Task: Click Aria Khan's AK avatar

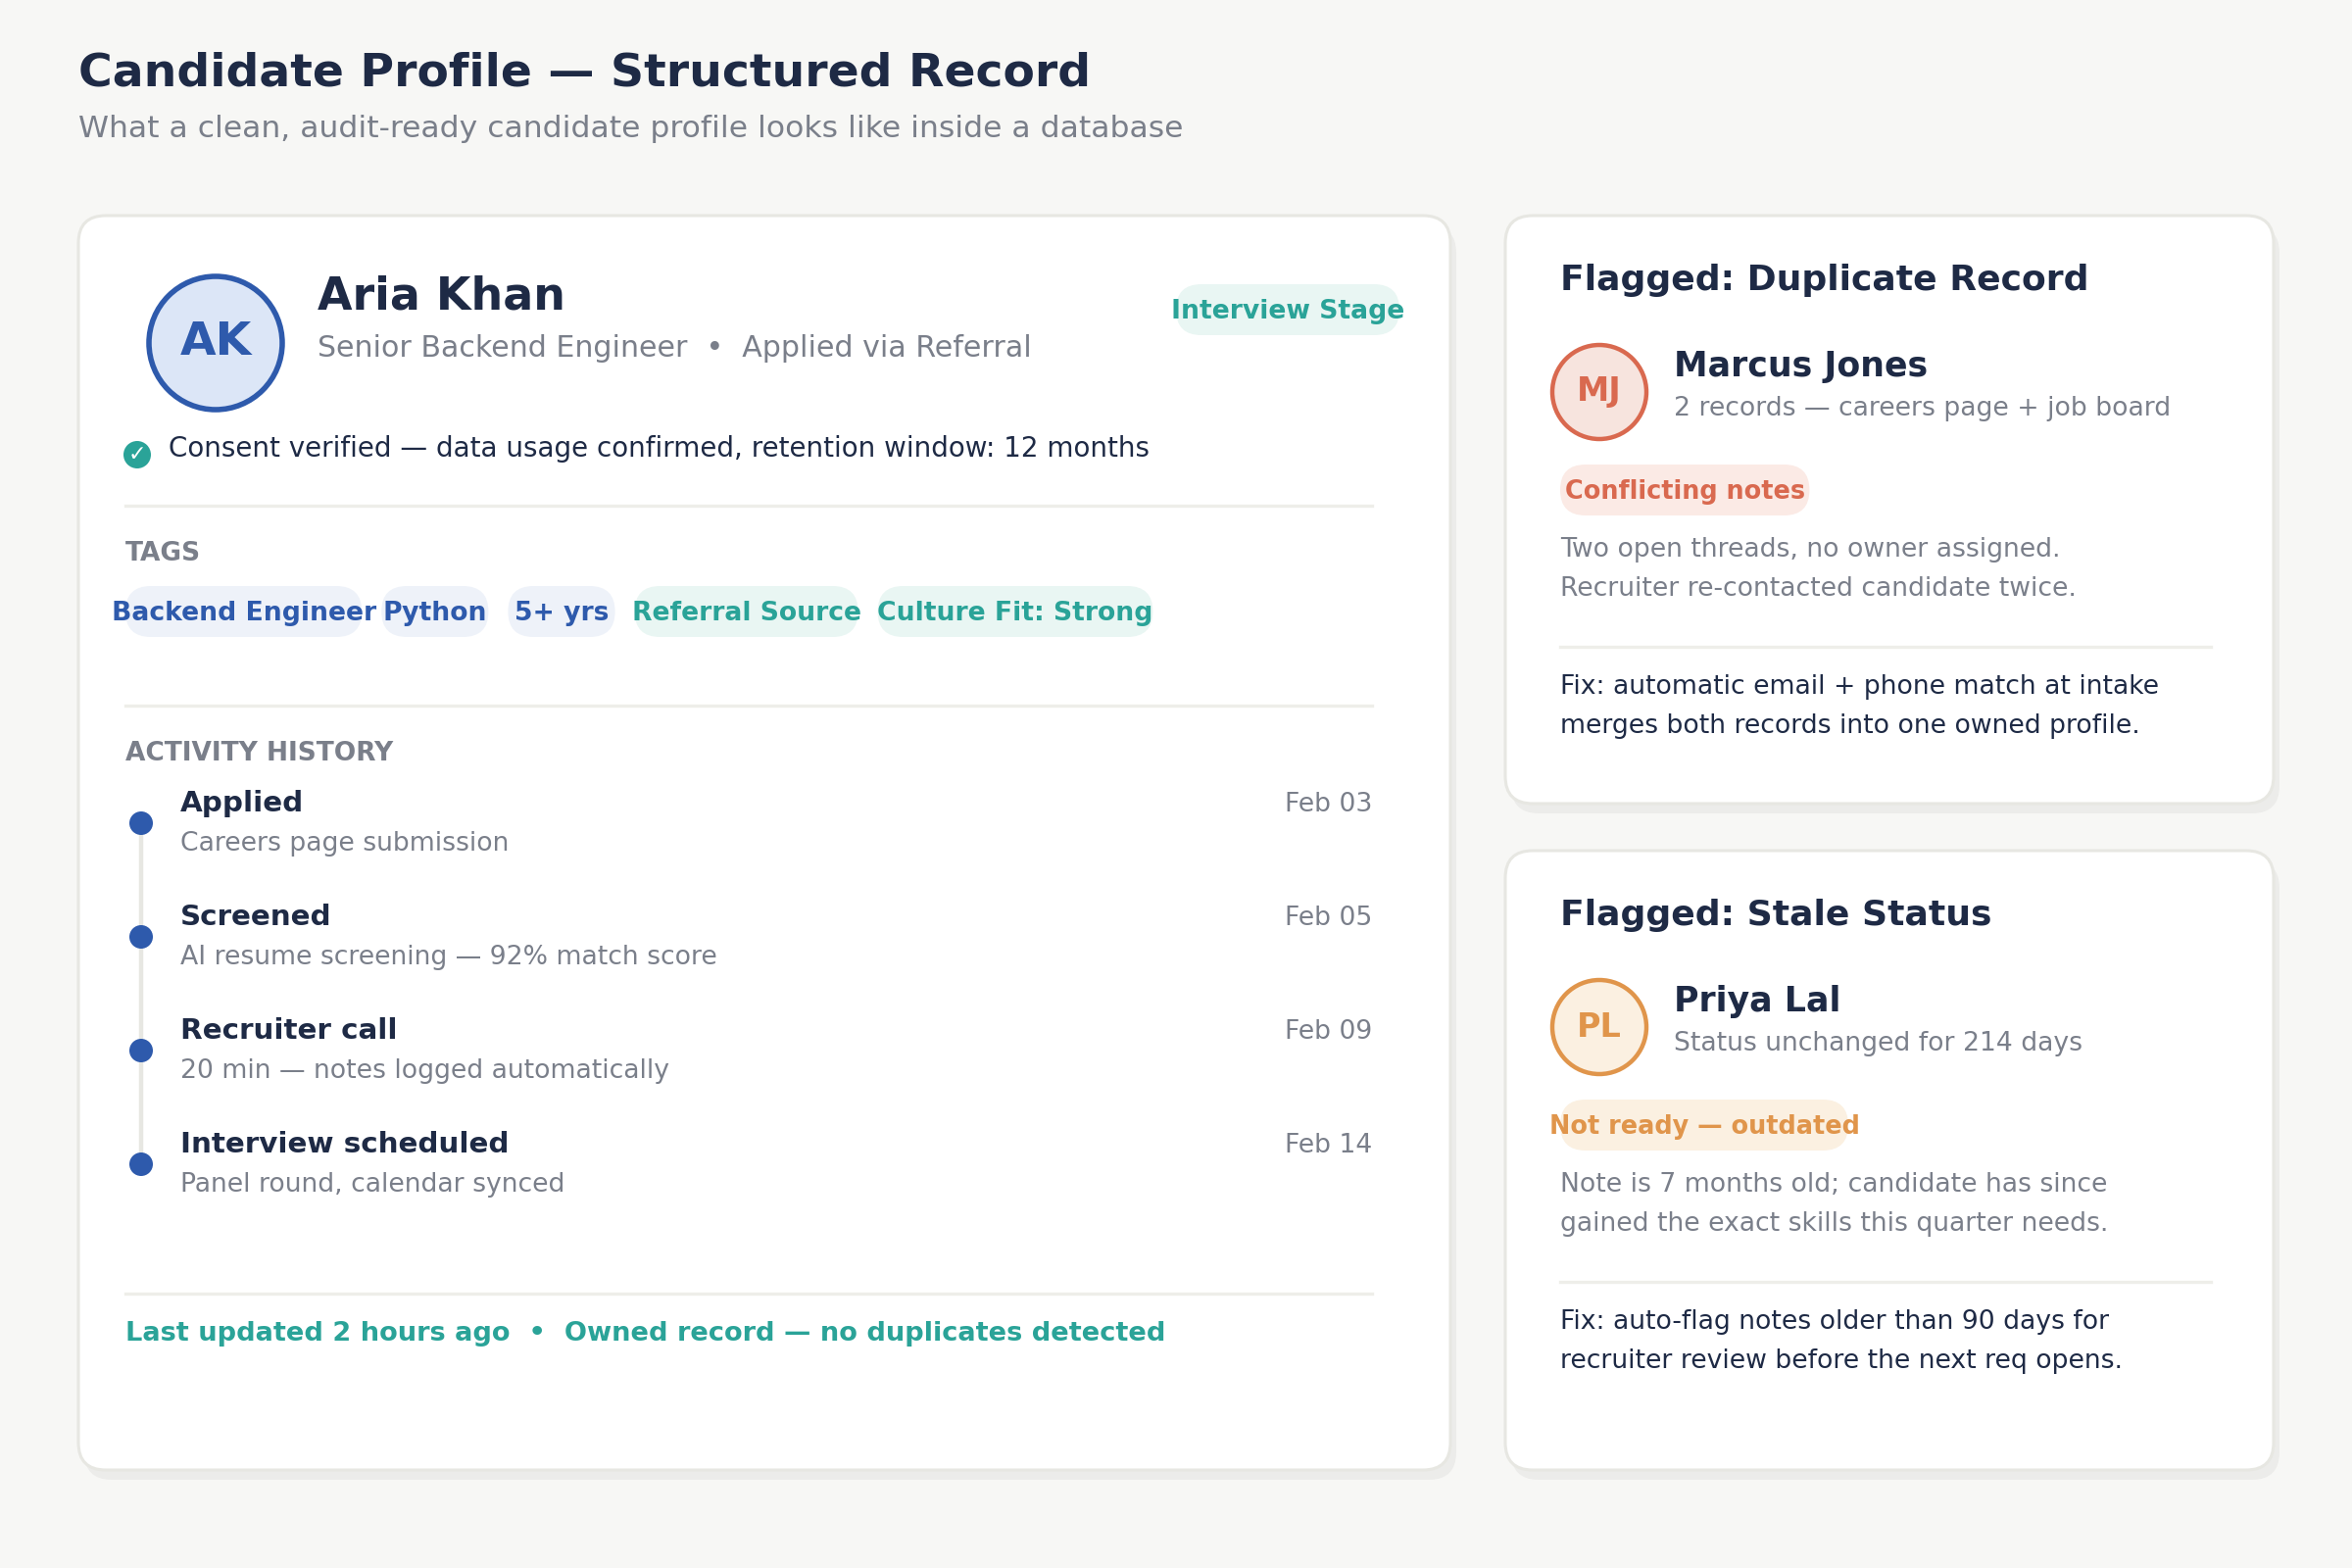Action: [x=216, y=343]
